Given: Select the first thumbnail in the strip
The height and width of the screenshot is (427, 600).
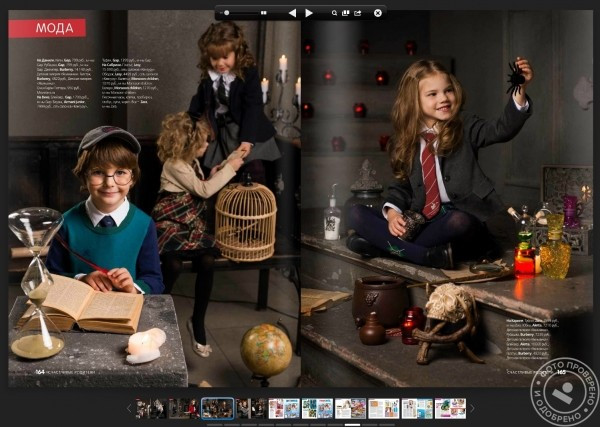Looking at the screenshot, I should 150,408.
